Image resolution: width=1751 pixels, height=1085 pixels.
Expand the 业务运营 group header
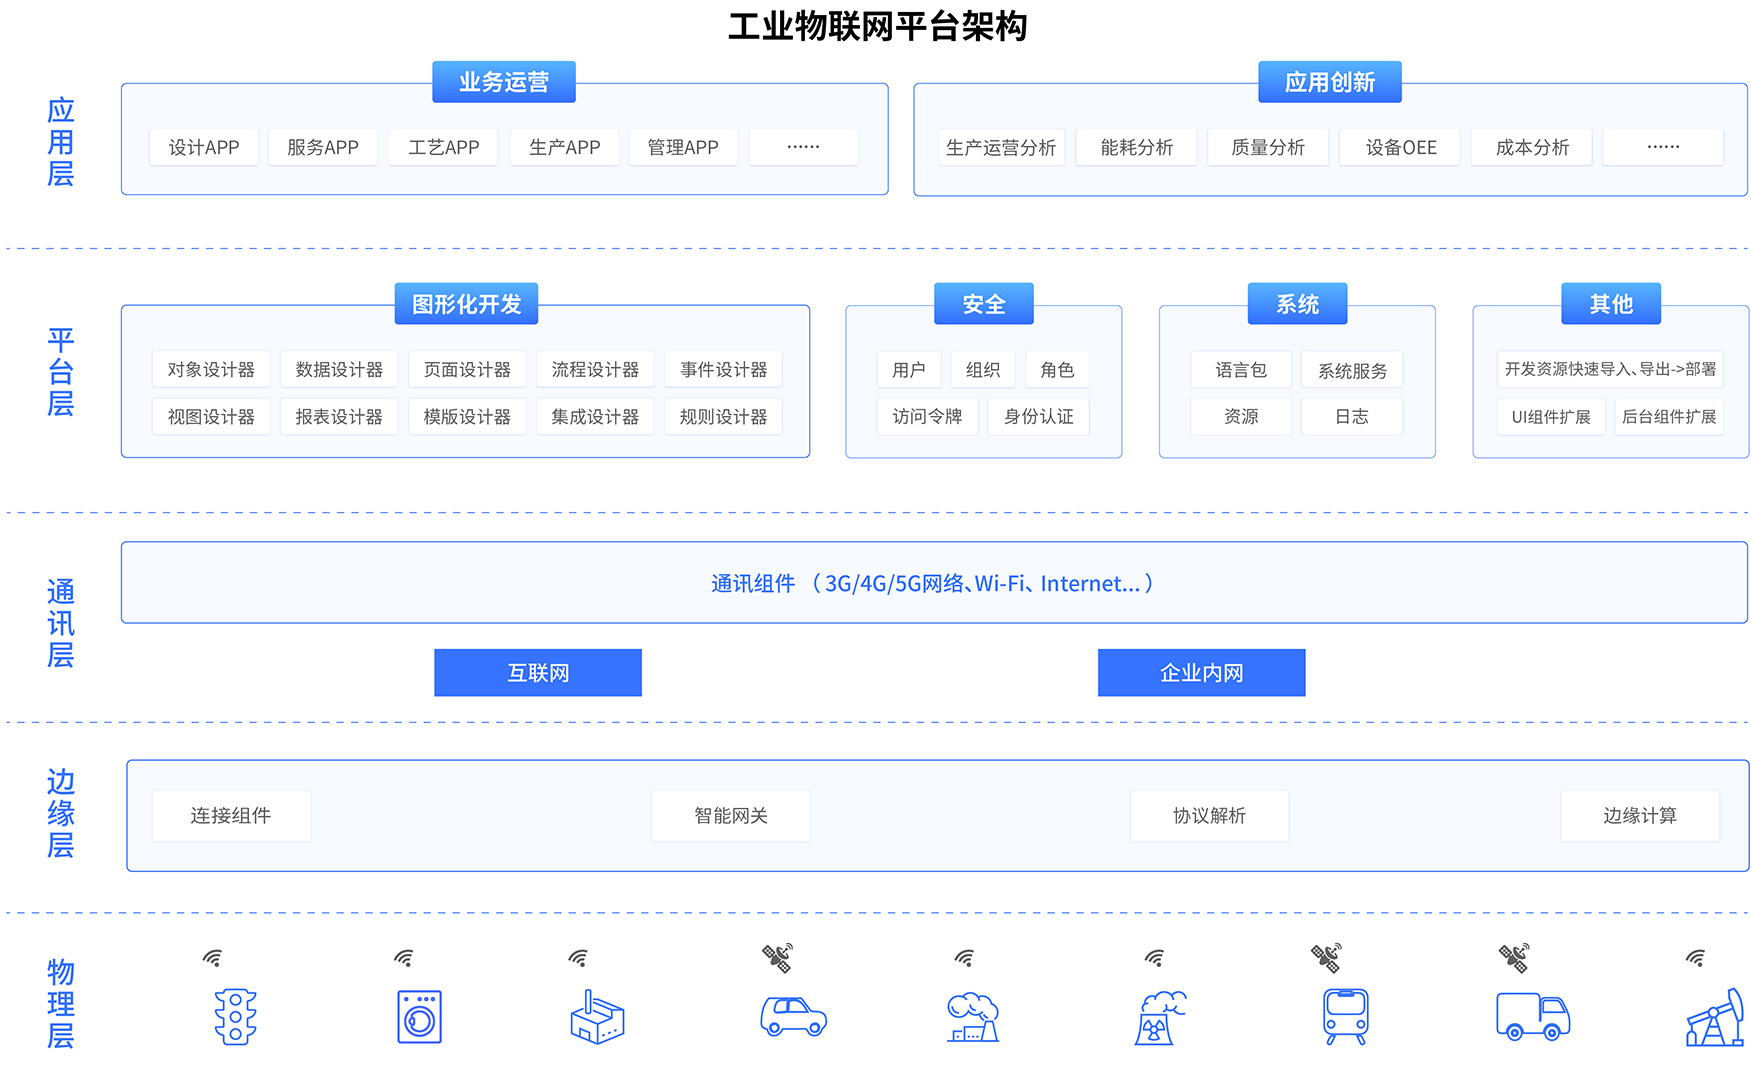(x=504, y=82)
